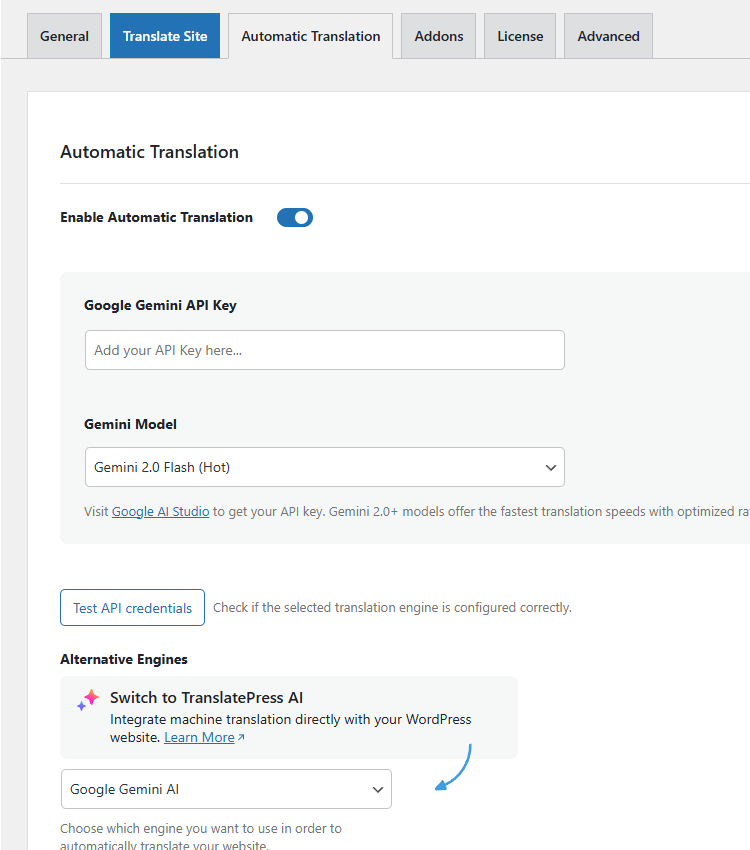Open the Google Gemini AI engine dropdown
Image resolution: width=750 pixels, height=850 pixels.
[x=226, y=789]
